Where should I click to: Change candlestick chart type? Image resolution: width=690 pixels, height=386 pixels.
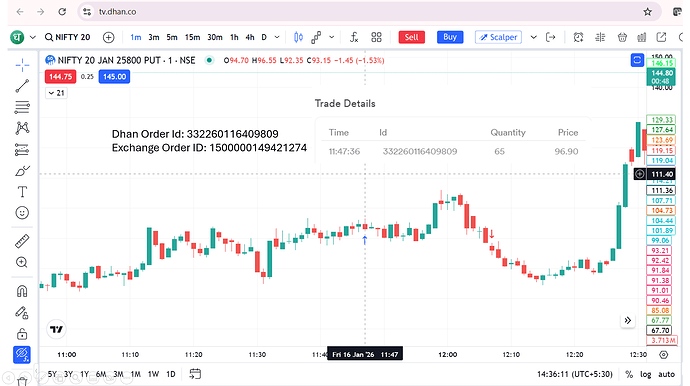pos(298,37)
